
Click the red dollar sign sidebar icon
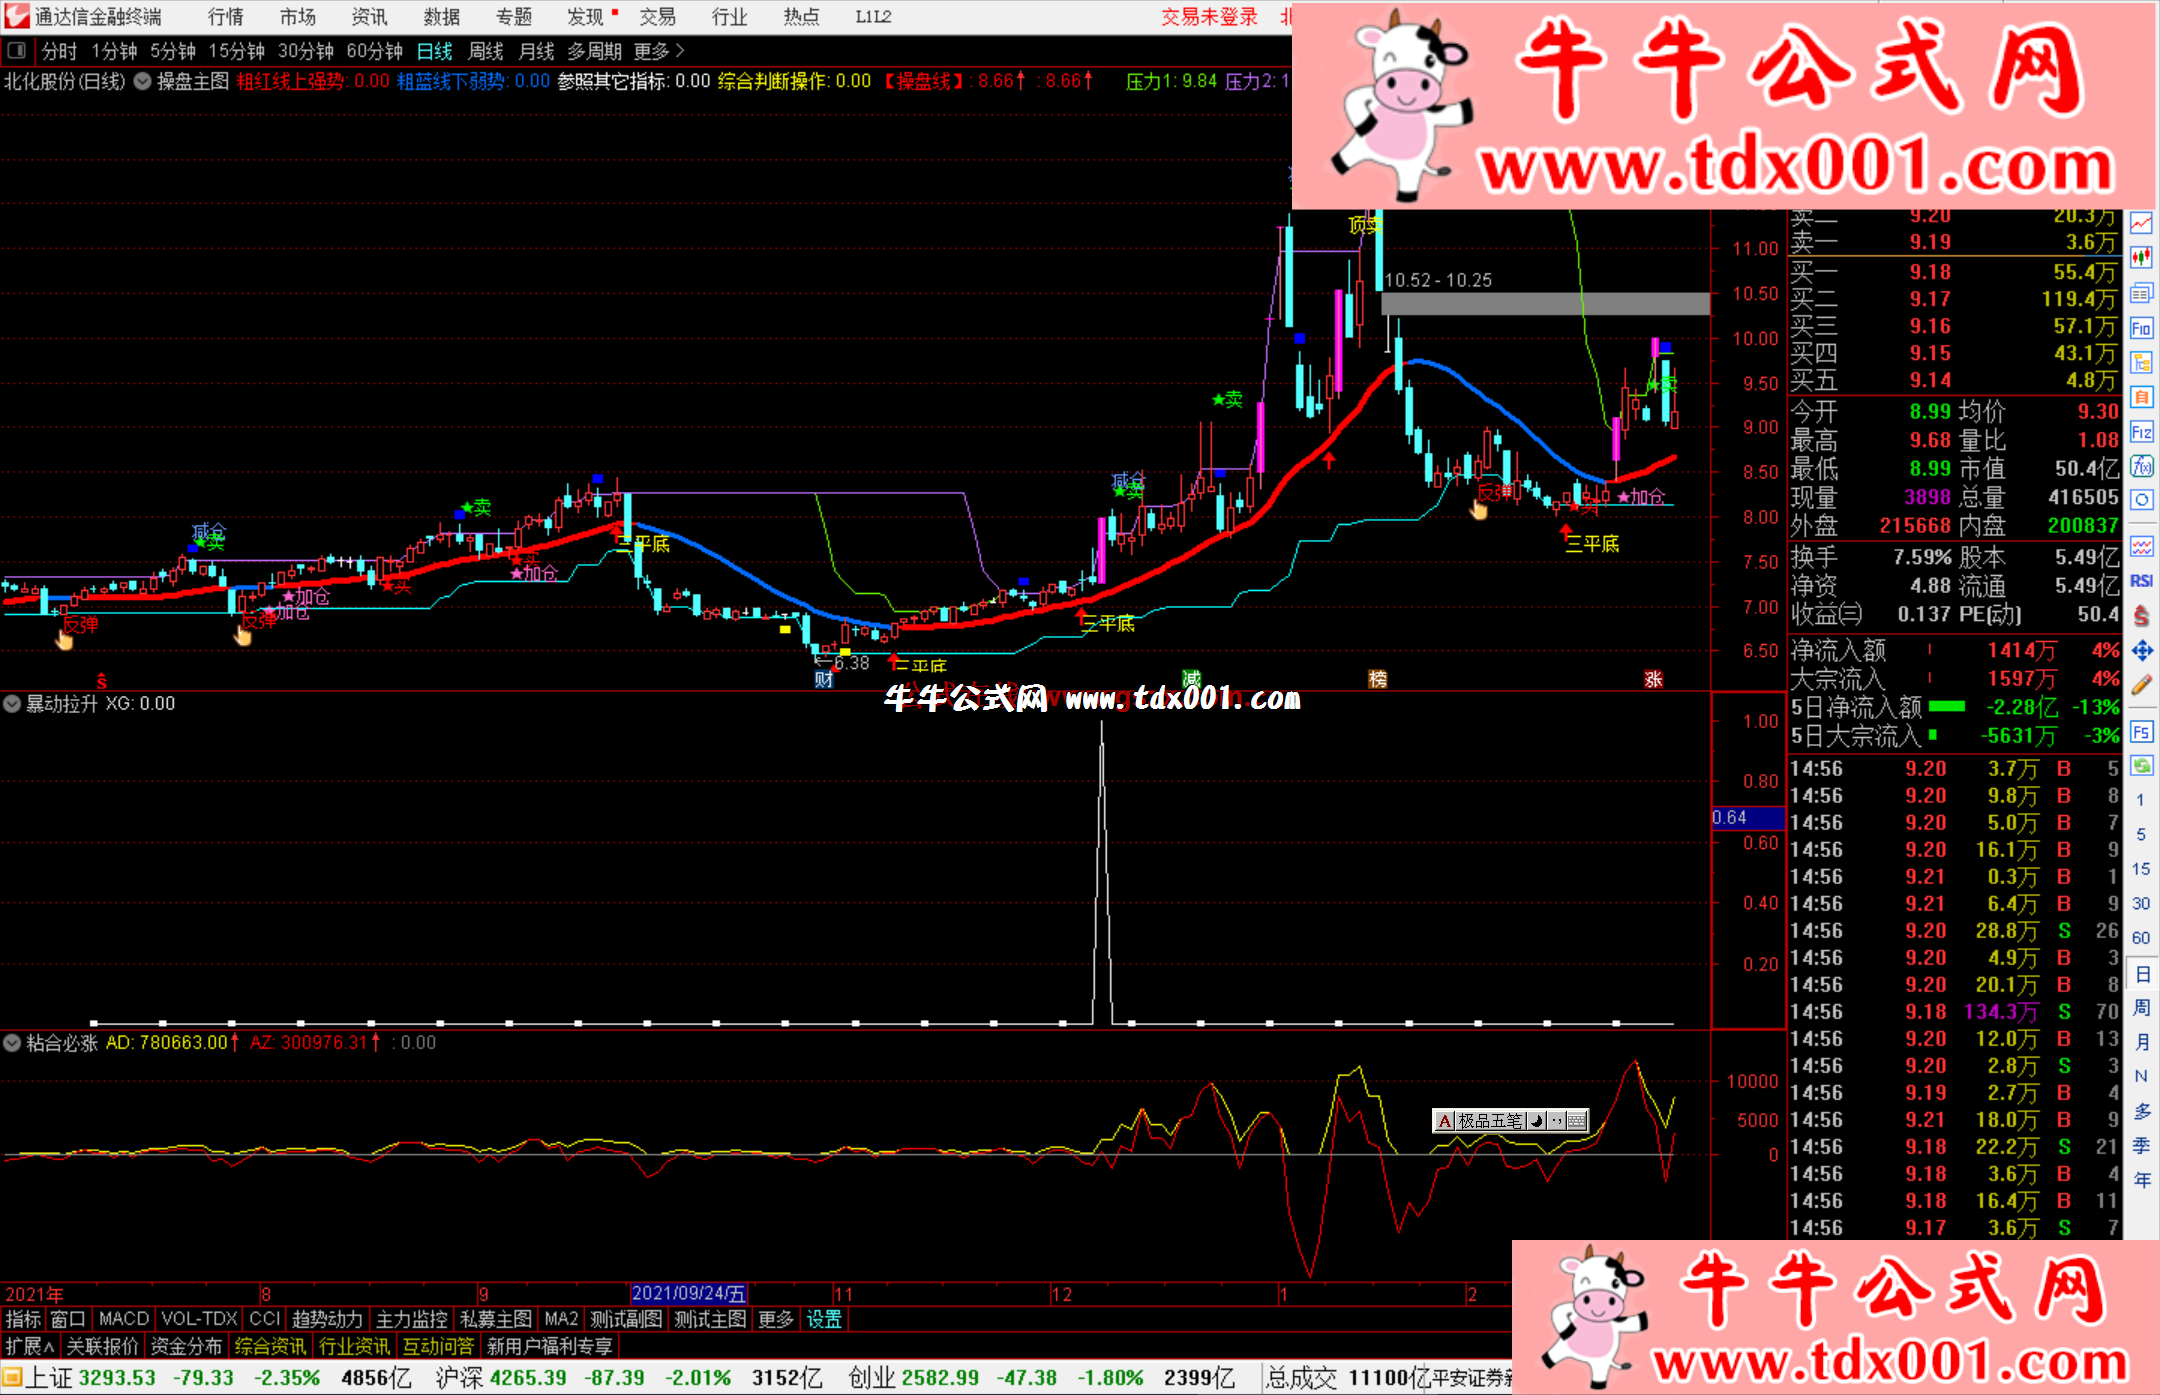coord(2141,615)
